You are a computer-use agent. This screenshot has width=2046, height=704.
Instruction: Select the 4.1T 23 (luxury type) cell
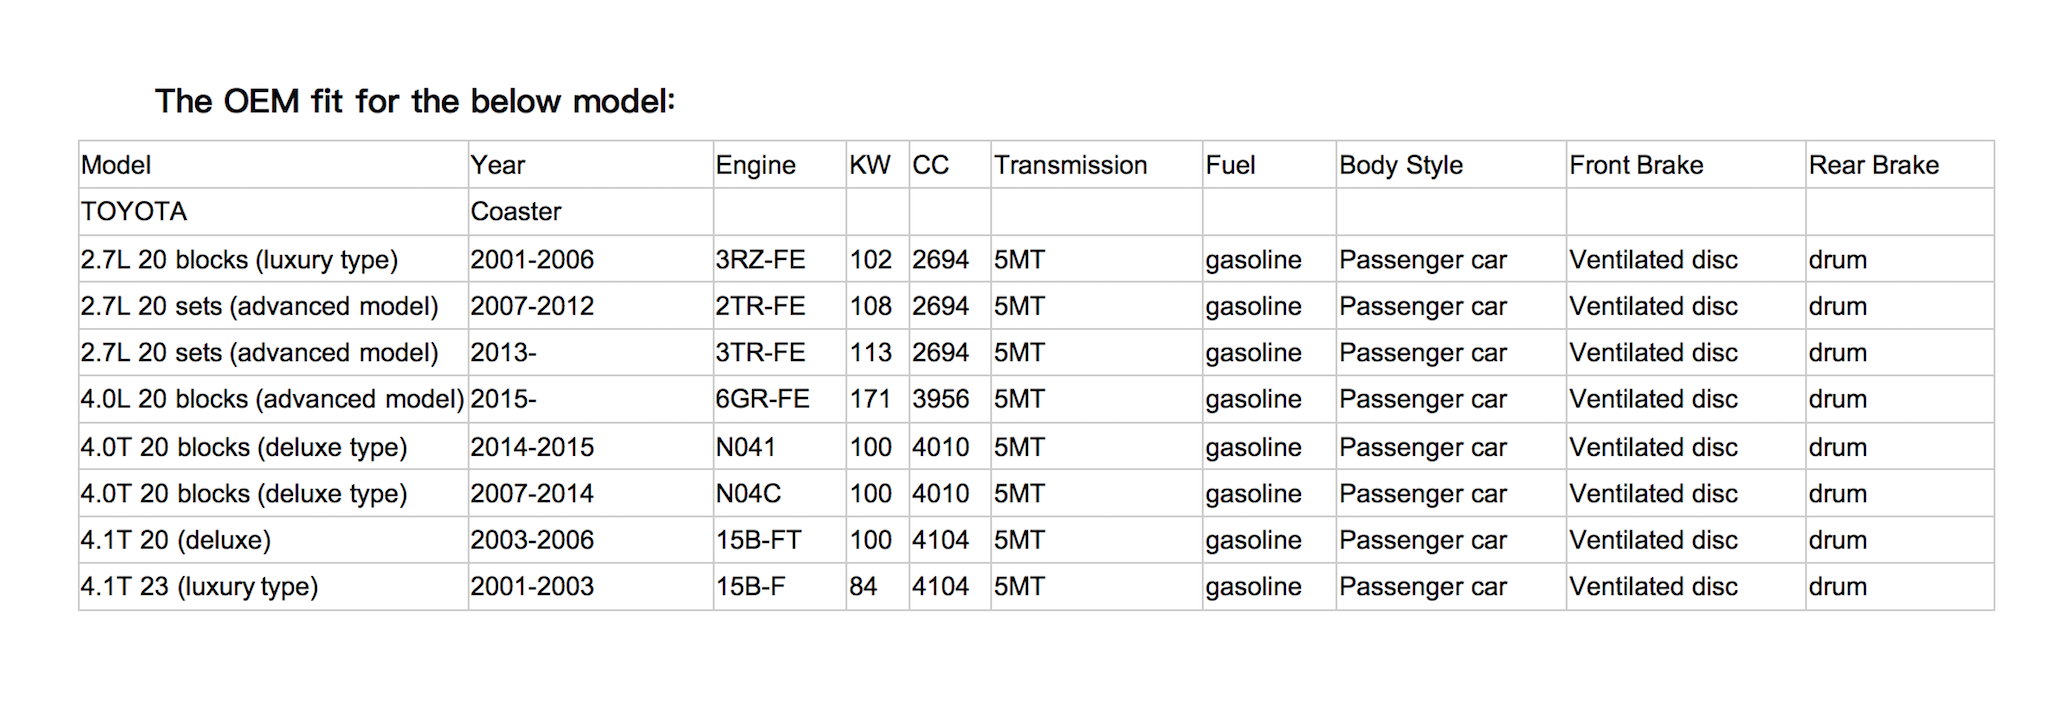coord(273,586)
